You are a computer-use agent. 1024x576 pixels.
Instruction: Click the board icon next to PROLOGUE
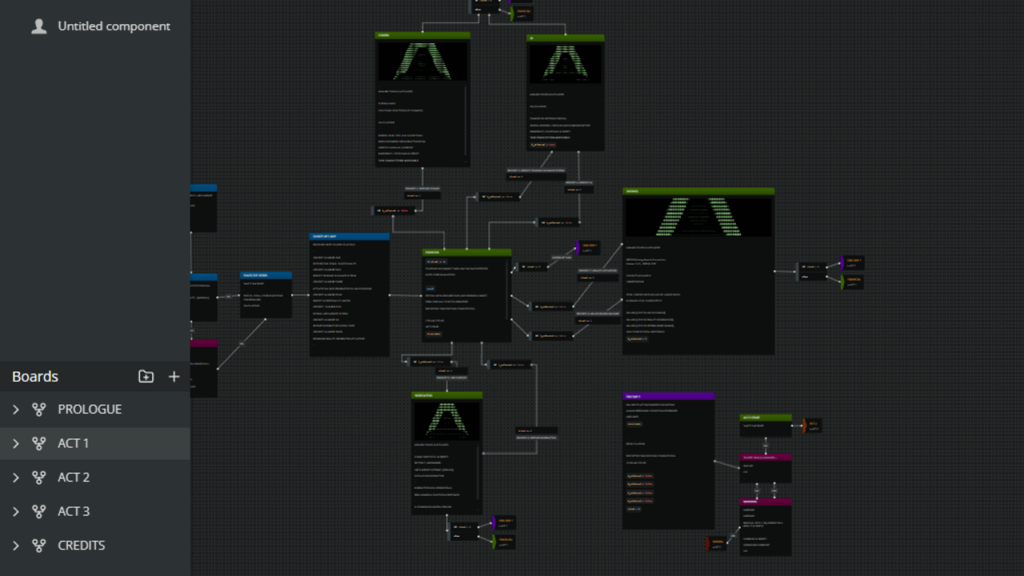(39, 409)
